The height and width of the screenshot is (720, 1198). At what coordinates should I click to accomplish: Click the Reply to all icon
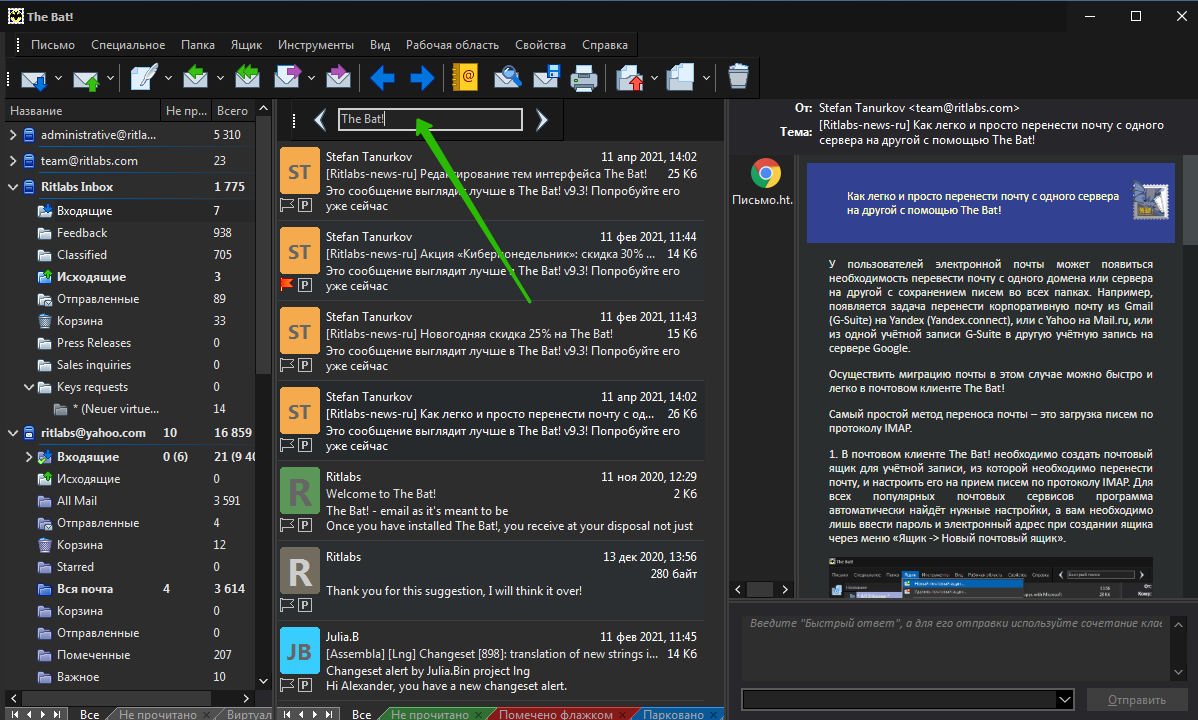[247, 78]
